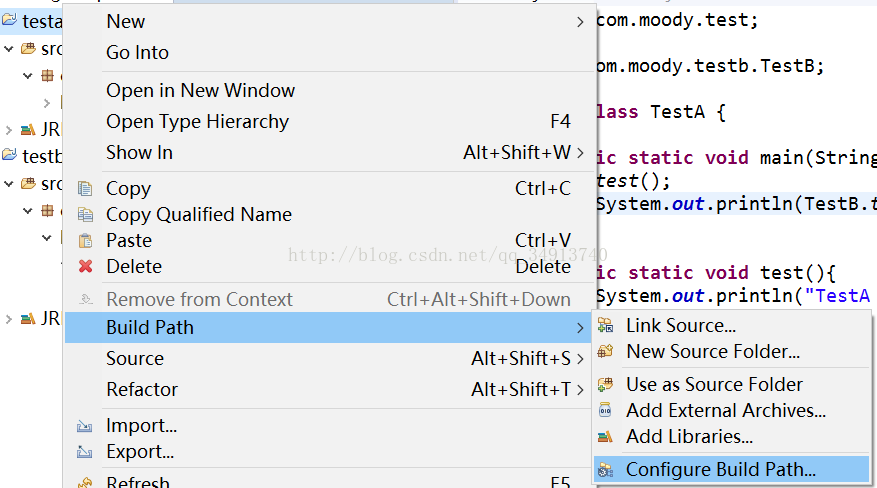Screen dimensions: 877x488
Task: Click the Add Libraries books icon
Action: pos(605,437)
